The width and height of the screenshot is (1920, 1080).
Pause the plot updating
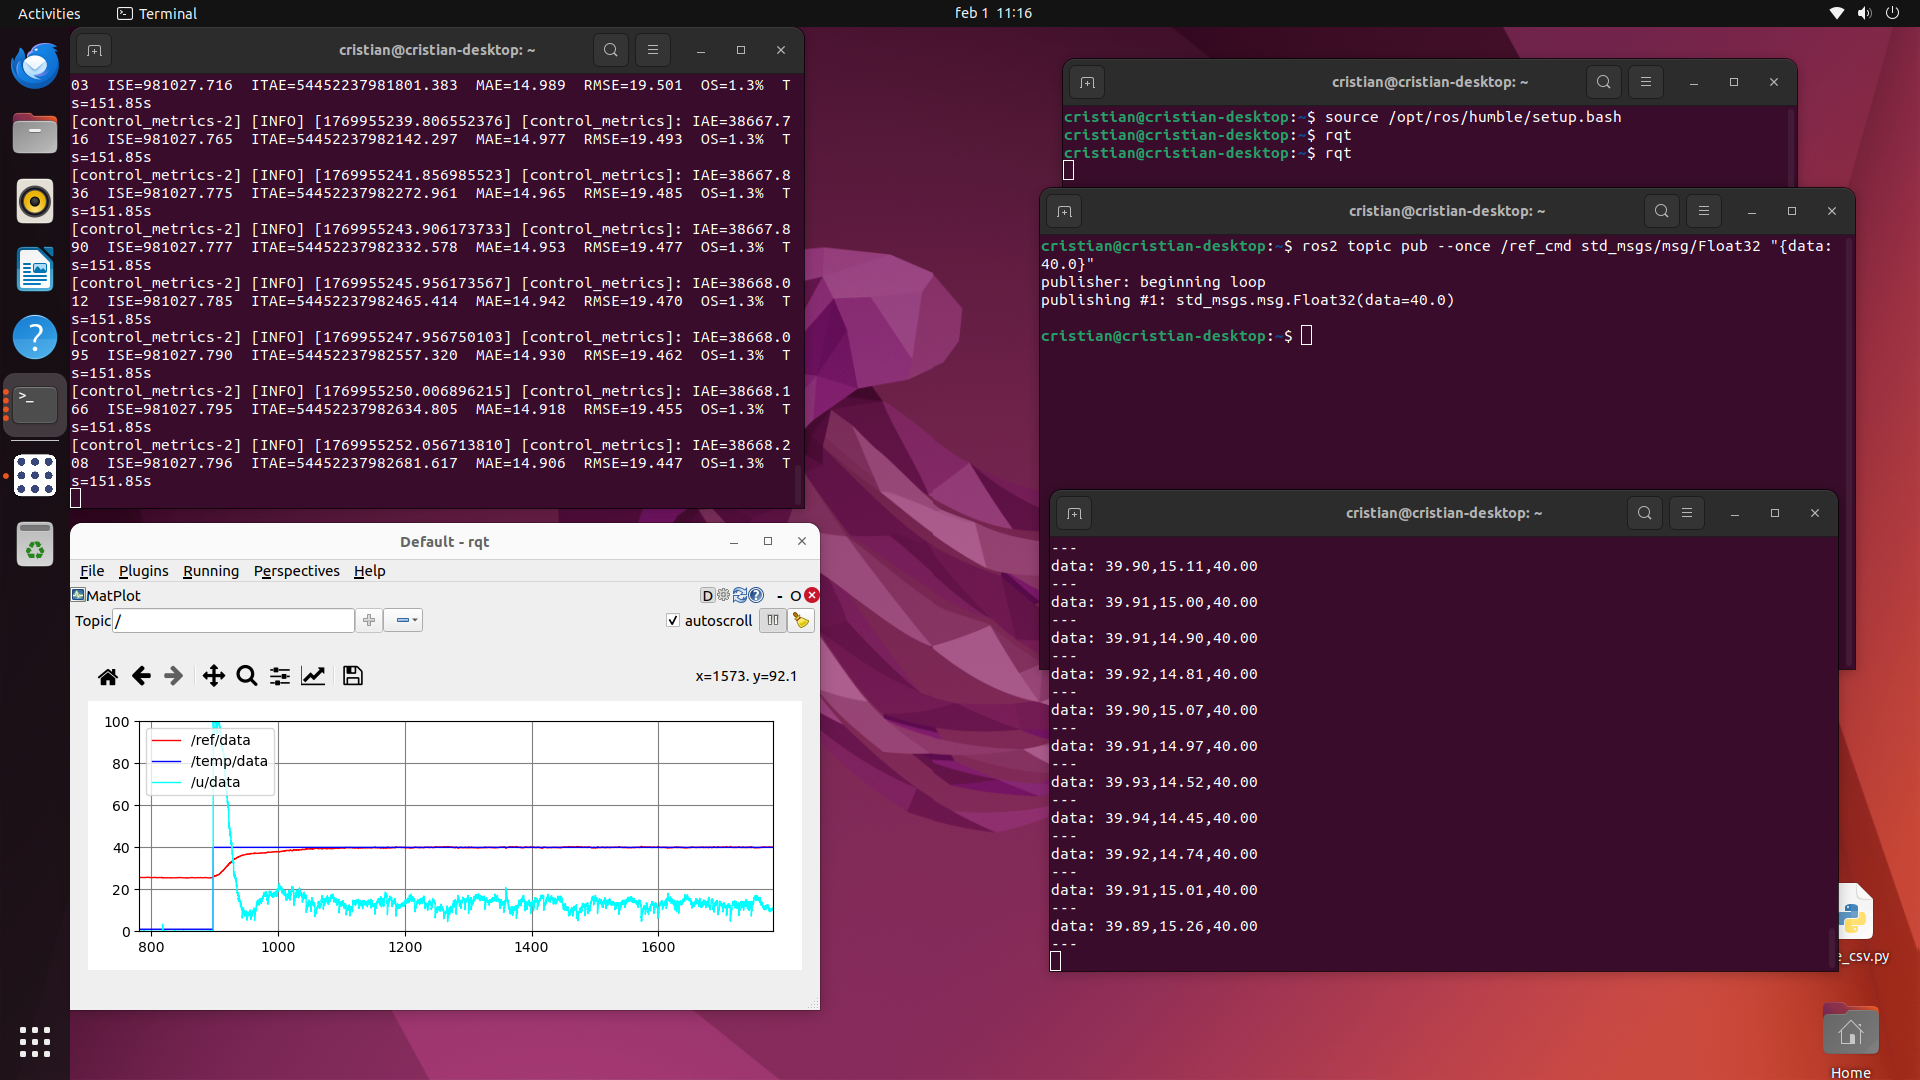click(x=772, y=621)
